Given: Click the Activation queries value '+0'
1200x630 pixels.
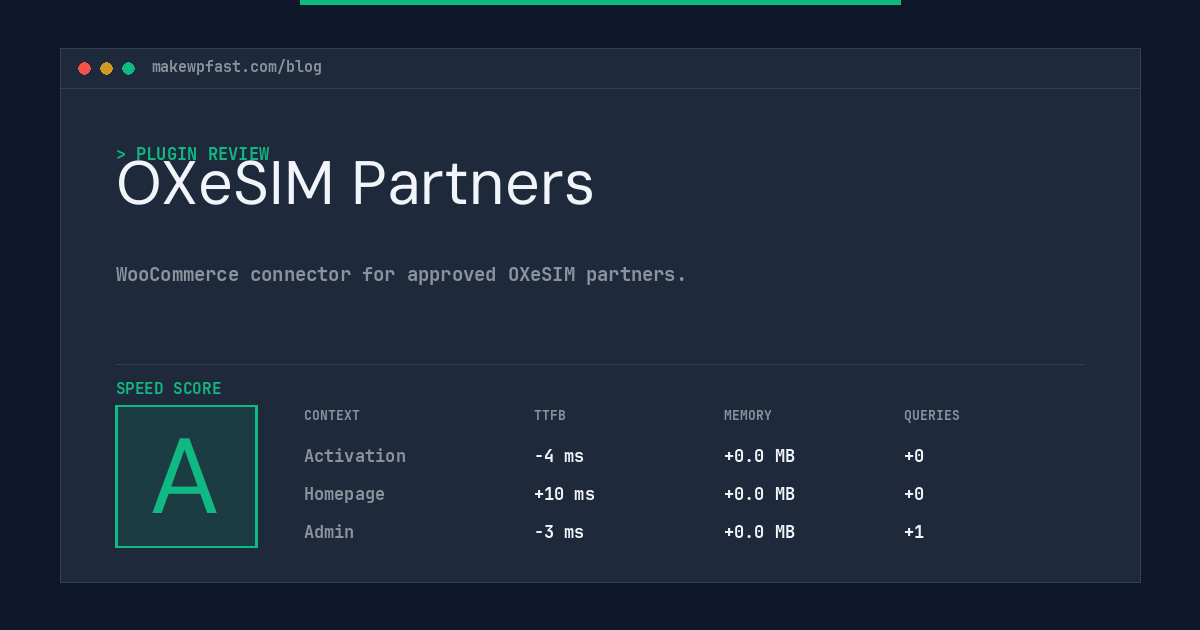Looking at the screenshot, I should (914, 456).
